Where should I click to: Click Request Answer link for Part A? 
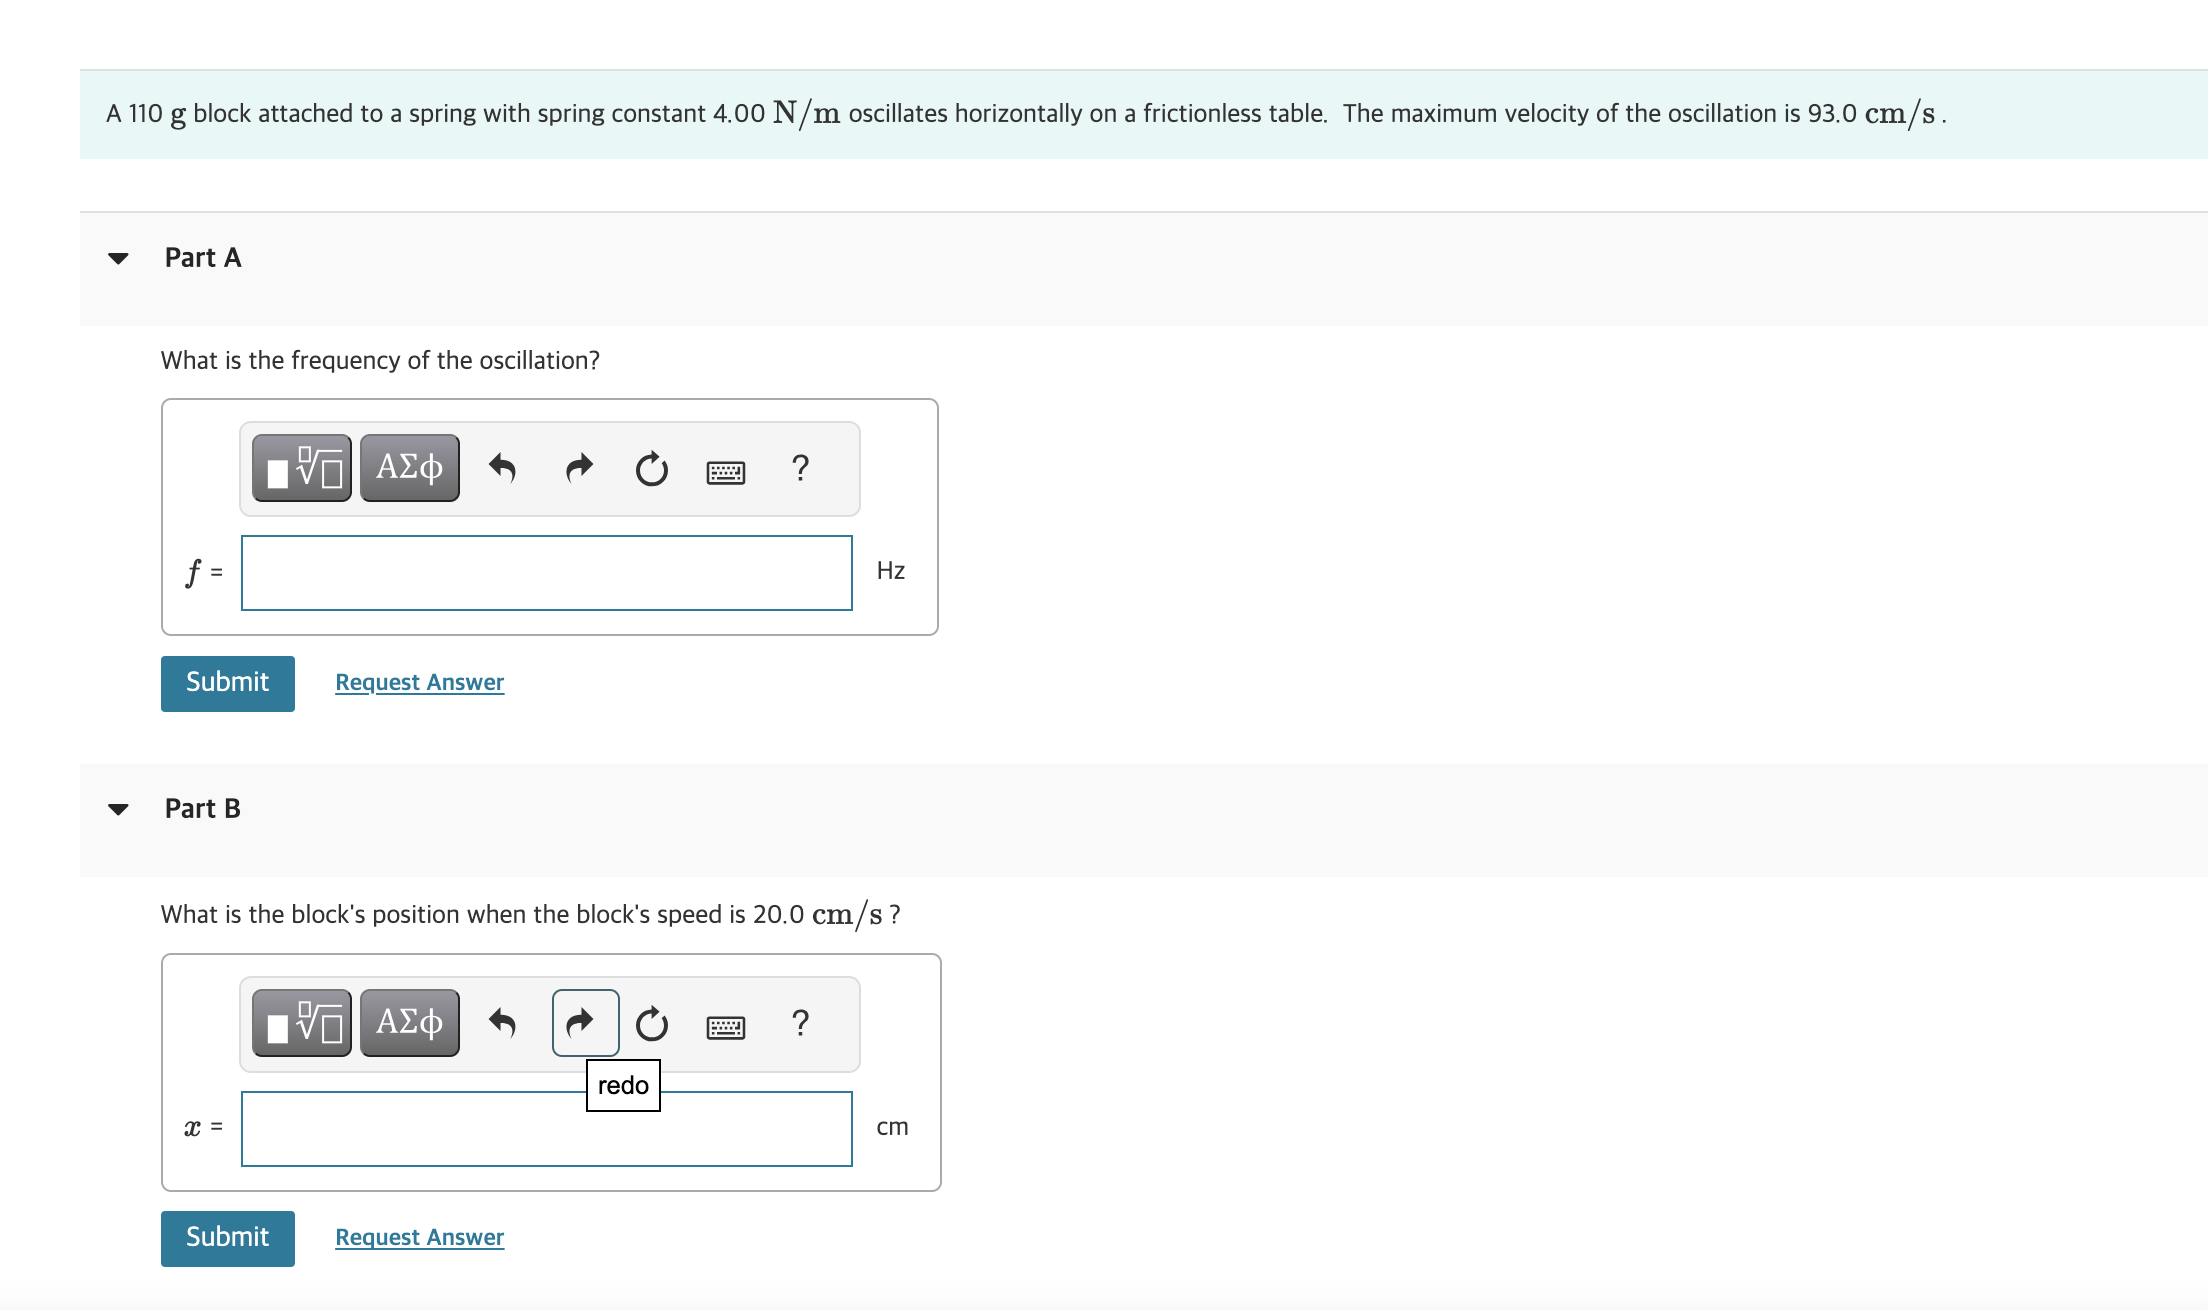coord(419,682)
